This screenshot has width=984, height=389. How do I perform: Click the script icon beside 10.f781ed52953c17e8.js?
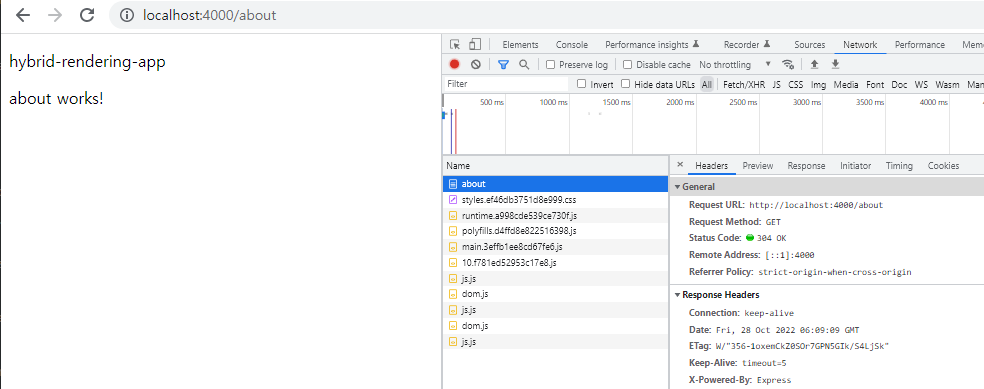coord(452,263)
